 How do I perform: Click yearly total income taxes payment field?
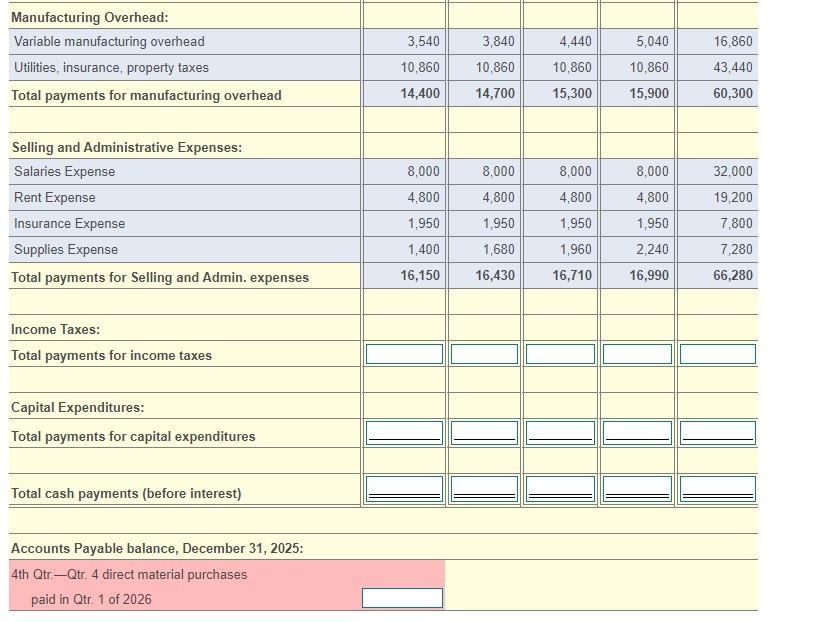click(x=717, y=354)
